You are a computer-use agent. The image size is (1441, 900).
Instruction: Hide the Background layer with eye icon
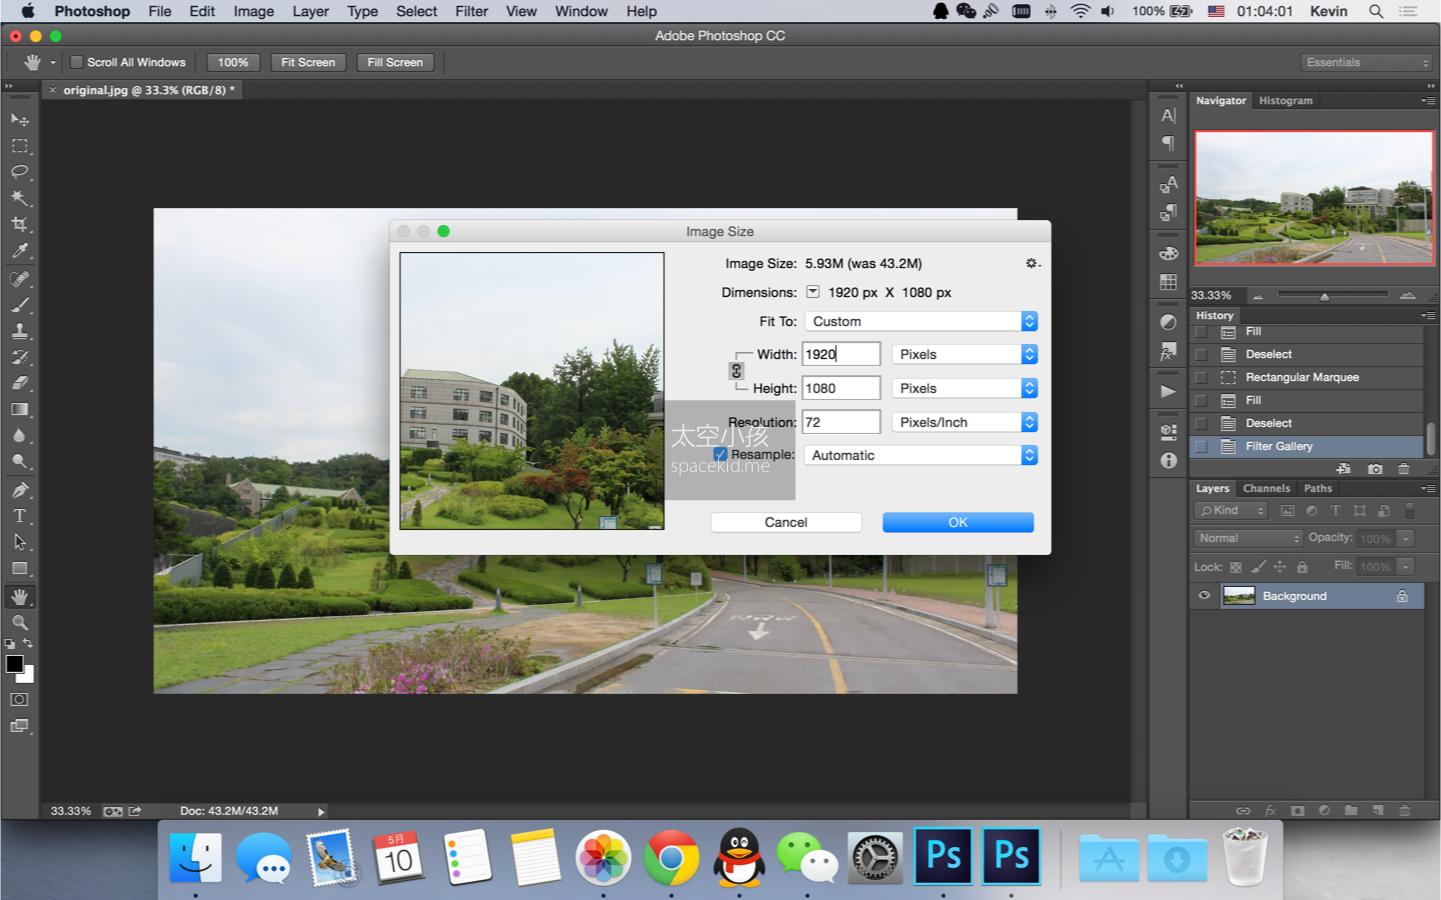[1204, 596]
